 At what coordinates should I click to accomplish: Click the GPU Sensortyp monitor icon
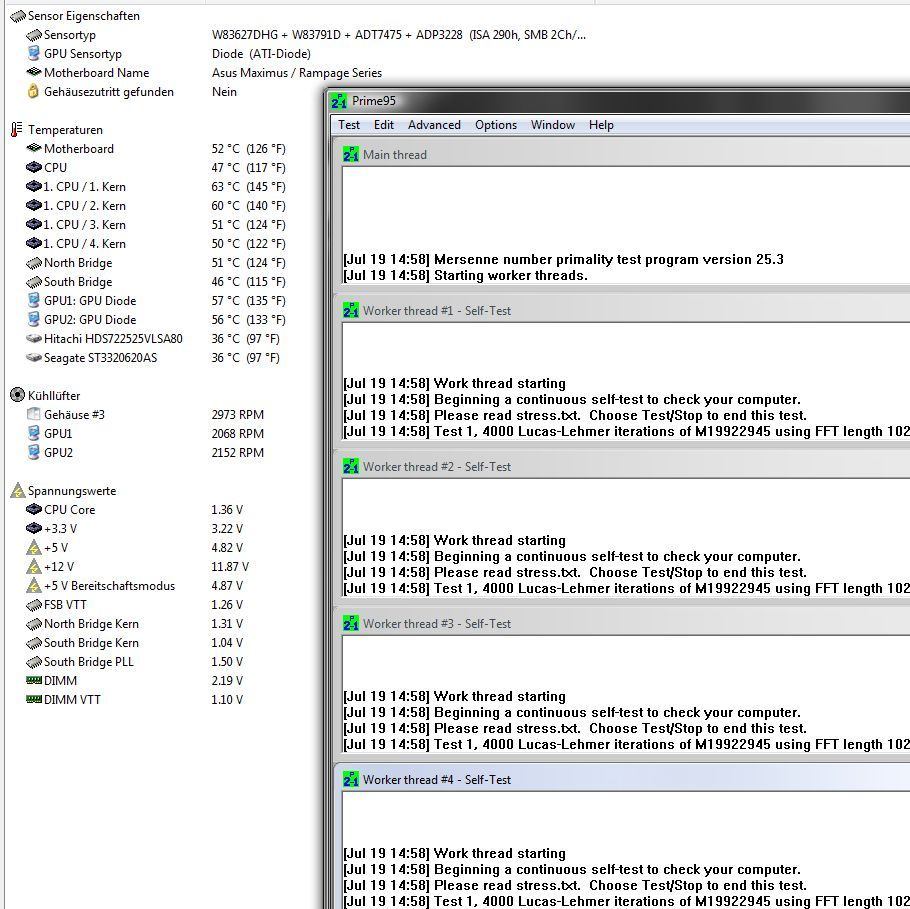coord(34,53)
